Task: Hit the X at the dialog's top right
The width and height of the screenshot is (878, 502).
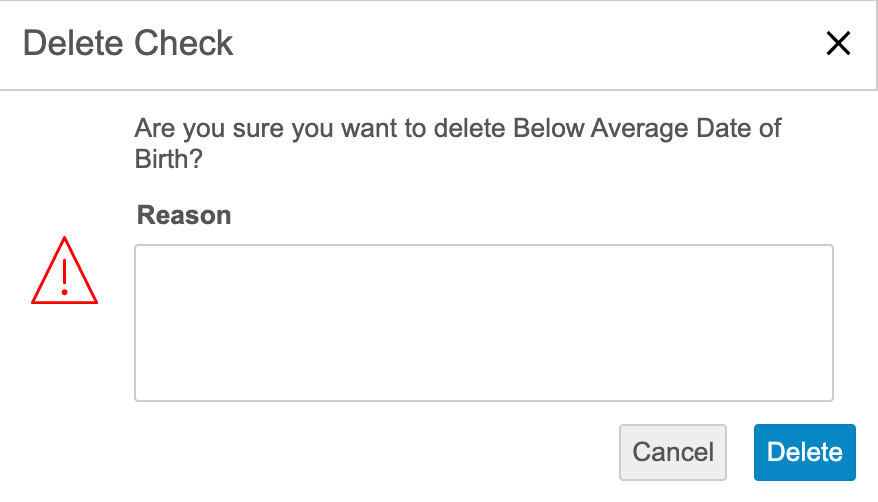Action: click(837, 43)
